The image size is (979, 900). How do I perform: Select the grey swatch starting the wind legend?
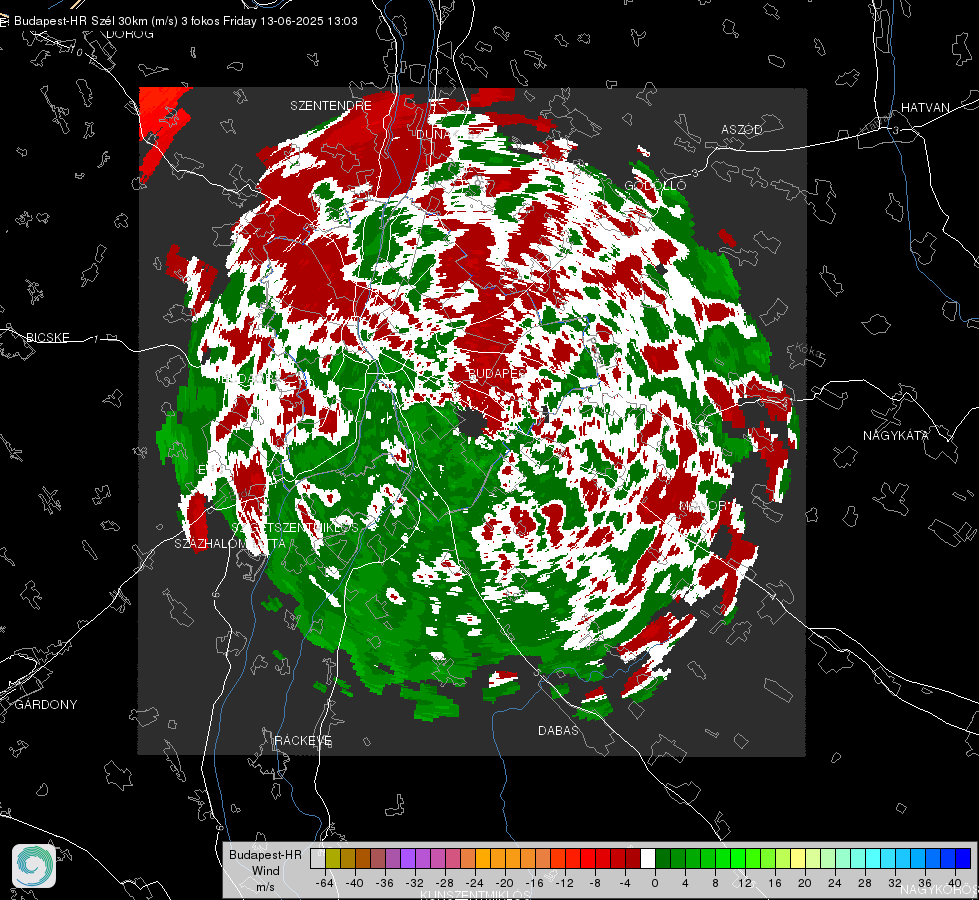[318, 858]
